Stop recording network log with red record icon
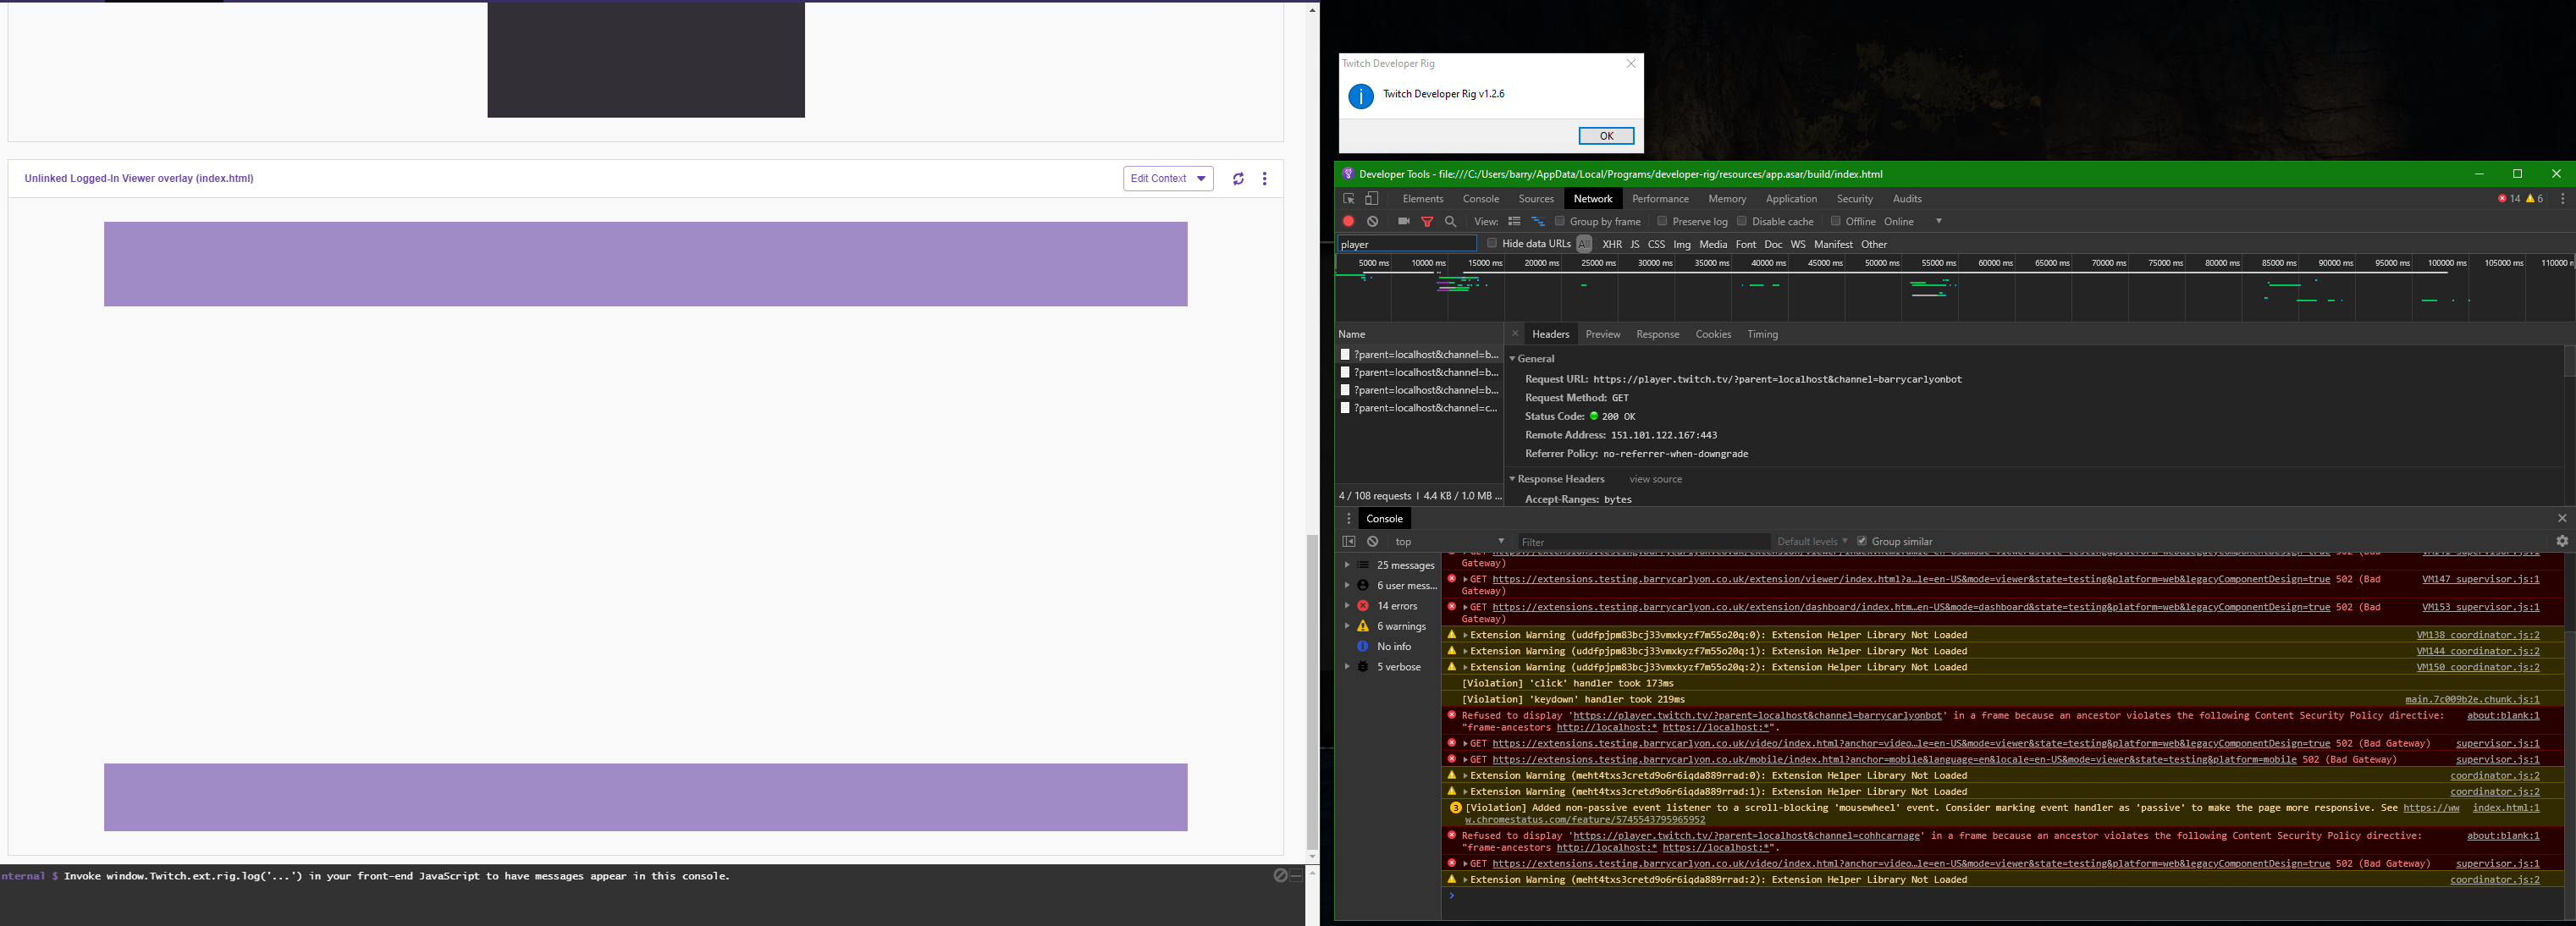The height and width of the screenshot is (926, 2576). pyautogui.click(x=1349, y=221)
